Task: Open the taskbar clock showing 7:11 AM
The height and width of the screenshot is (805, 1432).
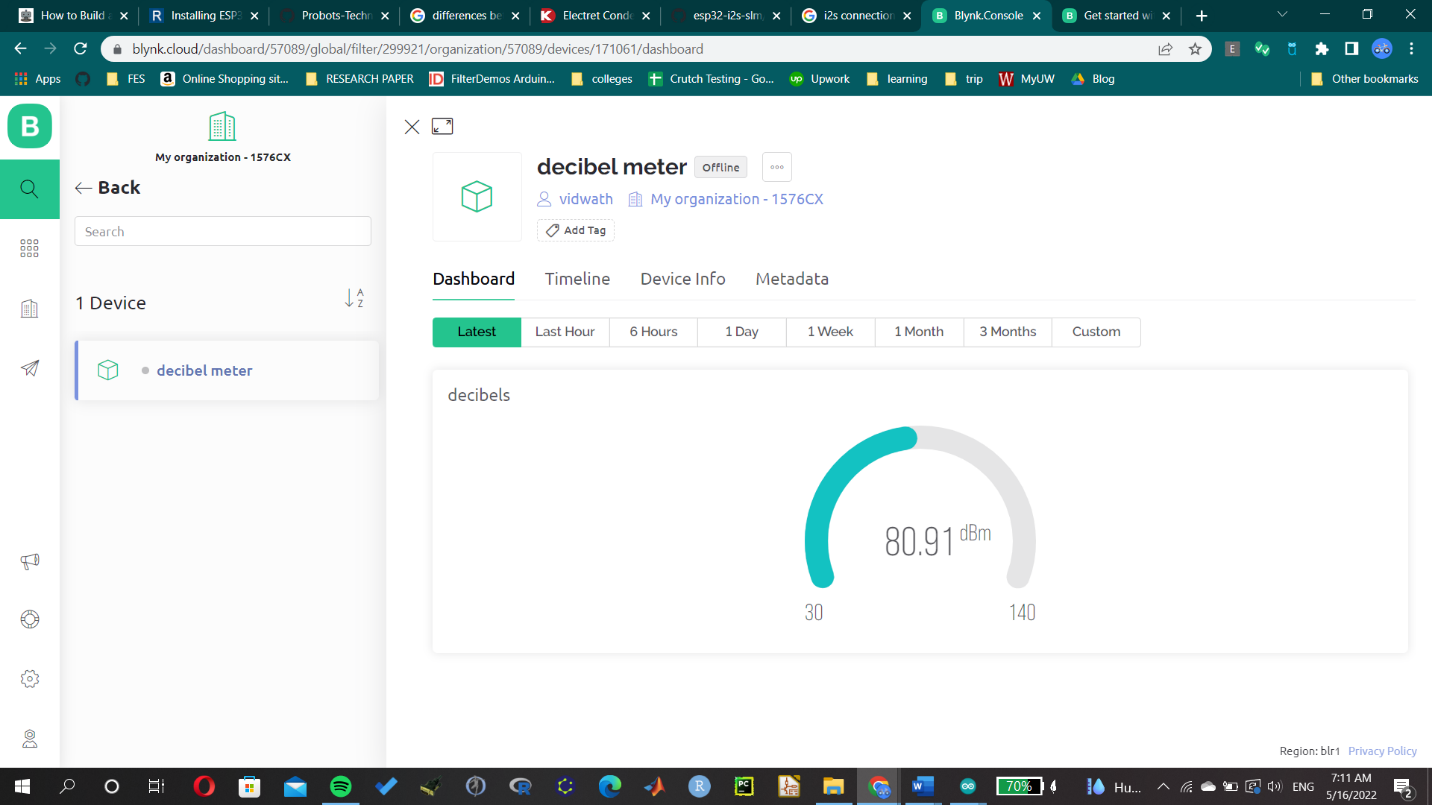Action: click(x=1351, y=786)
